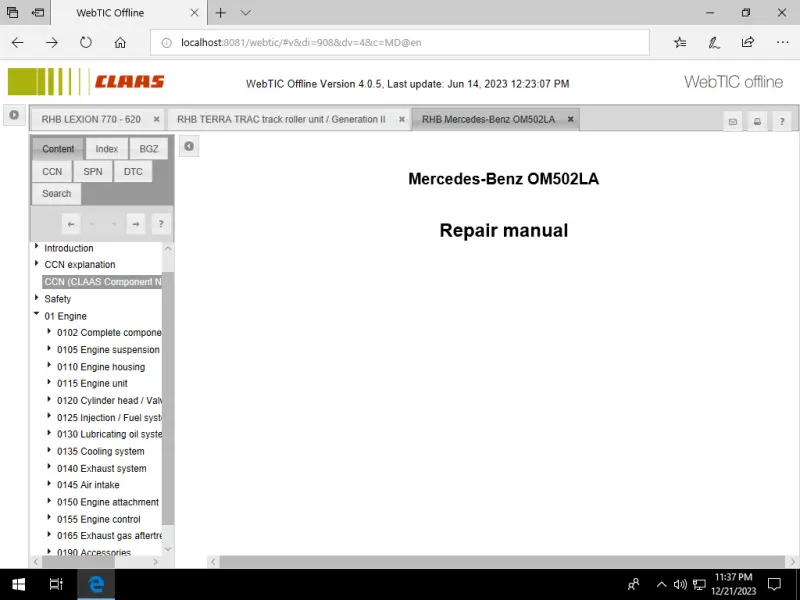
Task: Collapse the 01 Engine tree node
Action: pos(37,315)
